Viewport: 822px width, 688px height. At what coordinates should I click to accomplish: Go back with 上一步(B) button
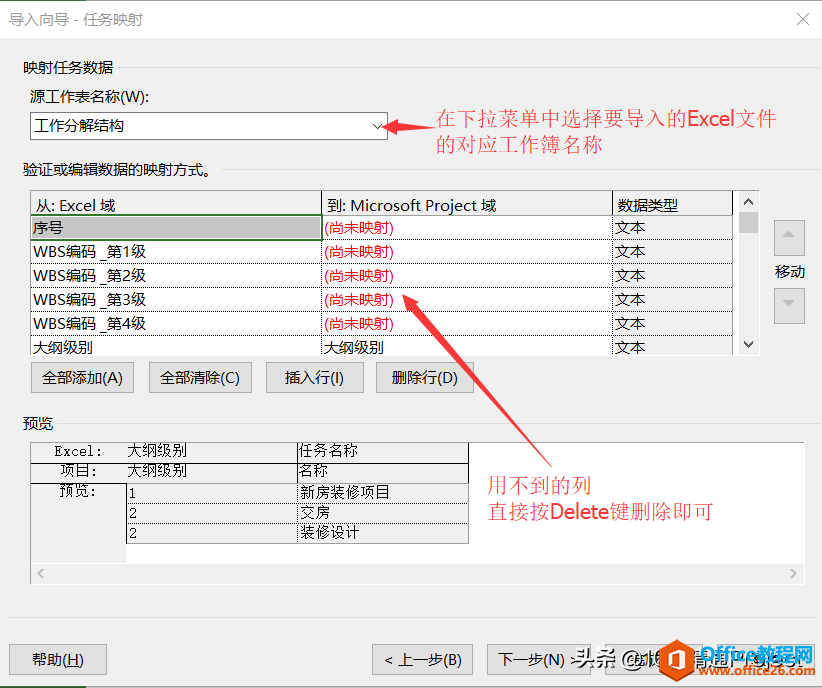(423, 660)
